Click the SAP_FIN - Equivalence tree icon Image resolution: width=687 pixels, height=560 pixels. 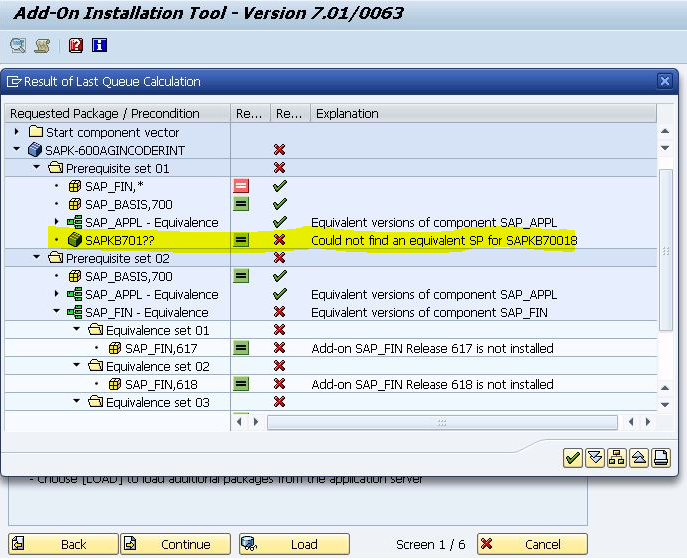75,312
